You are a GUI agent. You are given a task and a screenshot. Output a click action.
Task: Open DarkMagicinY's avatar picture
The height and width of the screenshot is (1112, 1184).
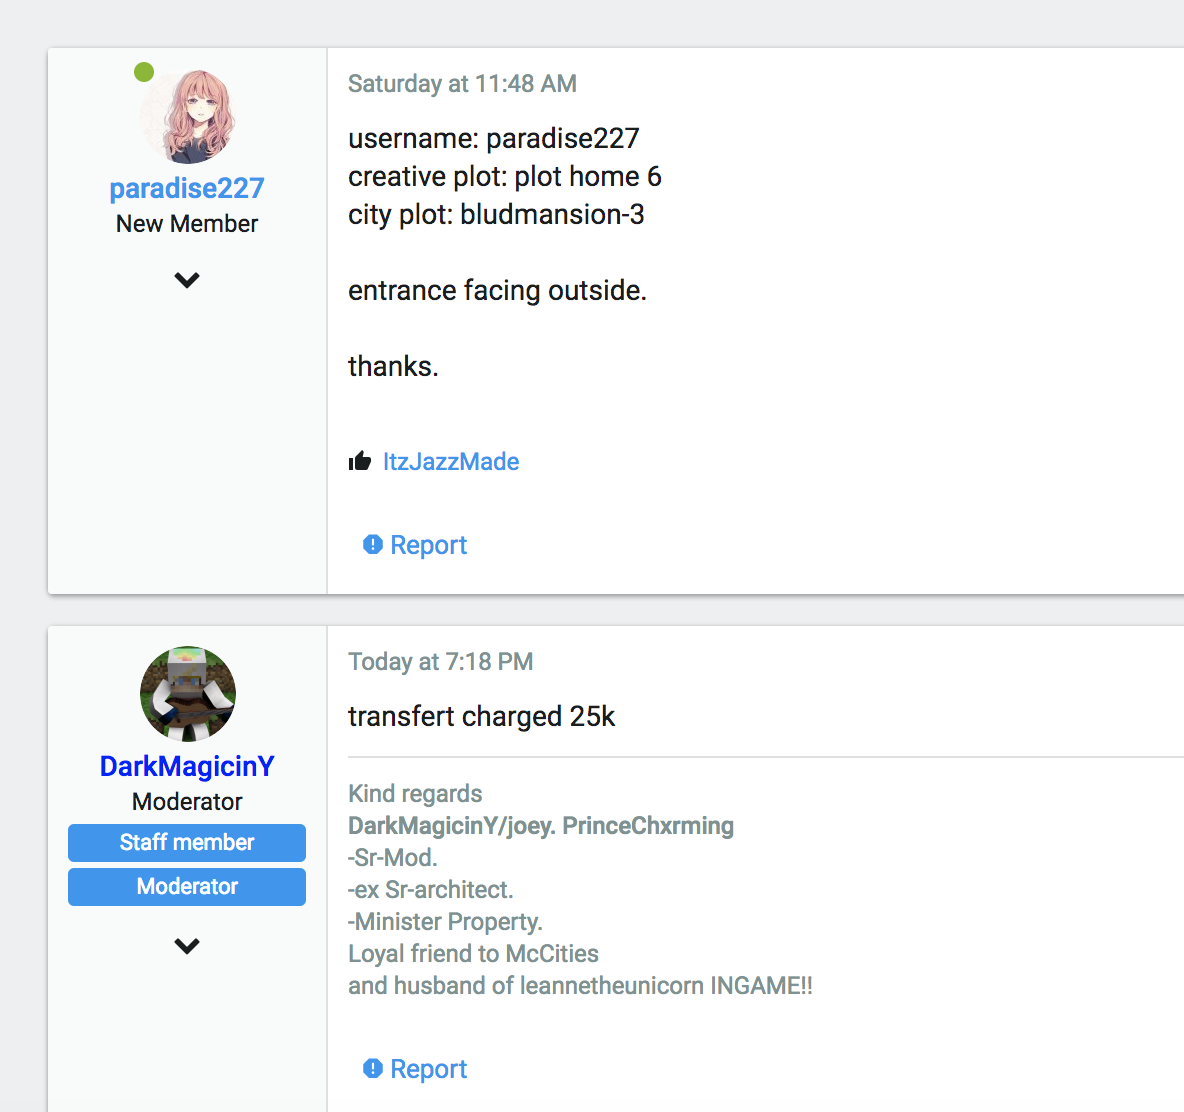tap(187, 694)
